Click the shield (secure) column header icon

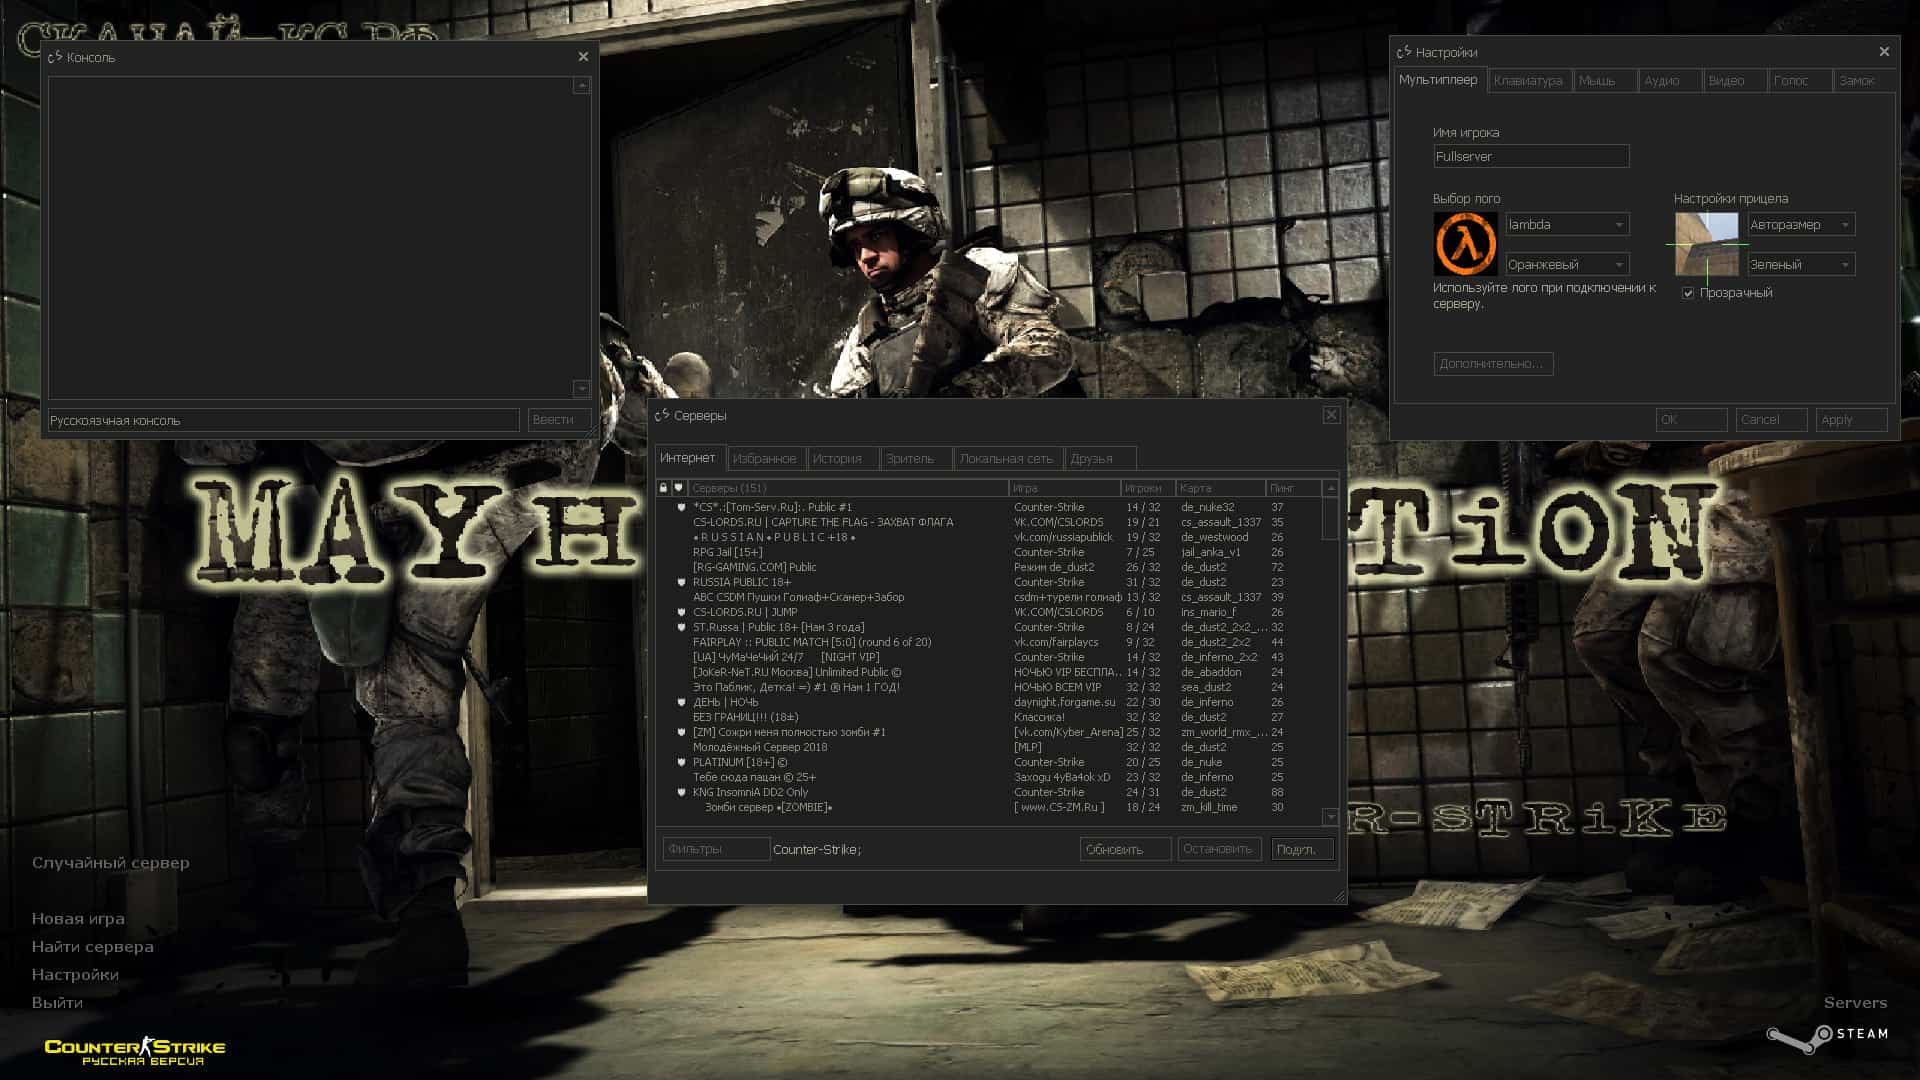click(679, 488)
